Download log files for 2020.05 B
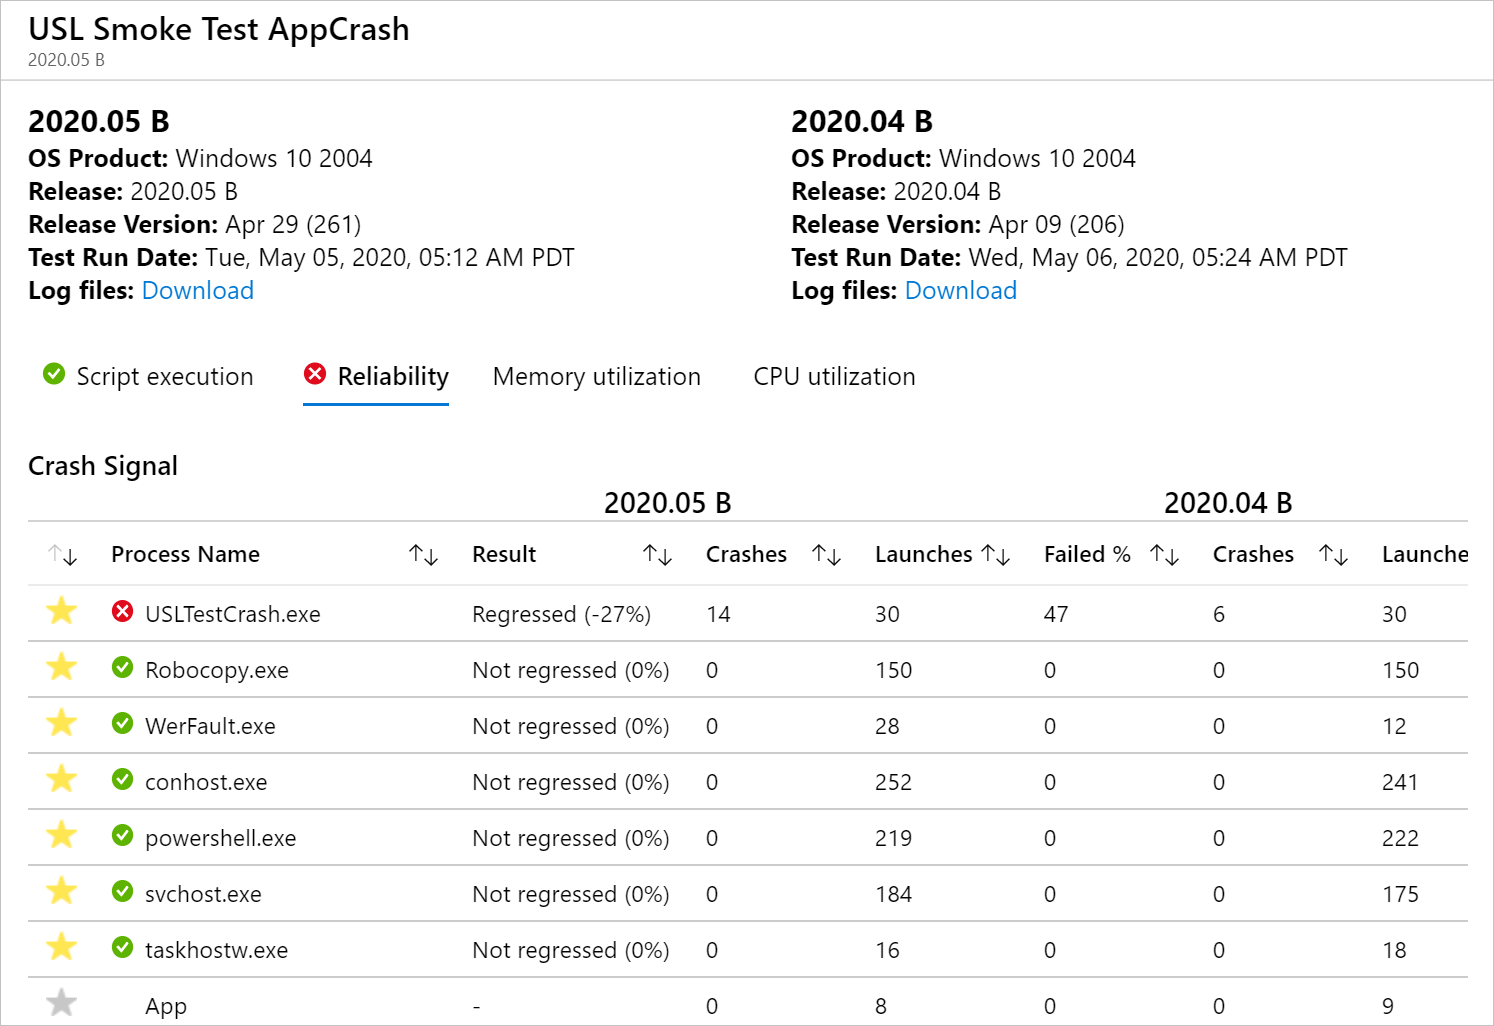The width and height of the screenshot is (1494, 1026). tap(197, 290)
